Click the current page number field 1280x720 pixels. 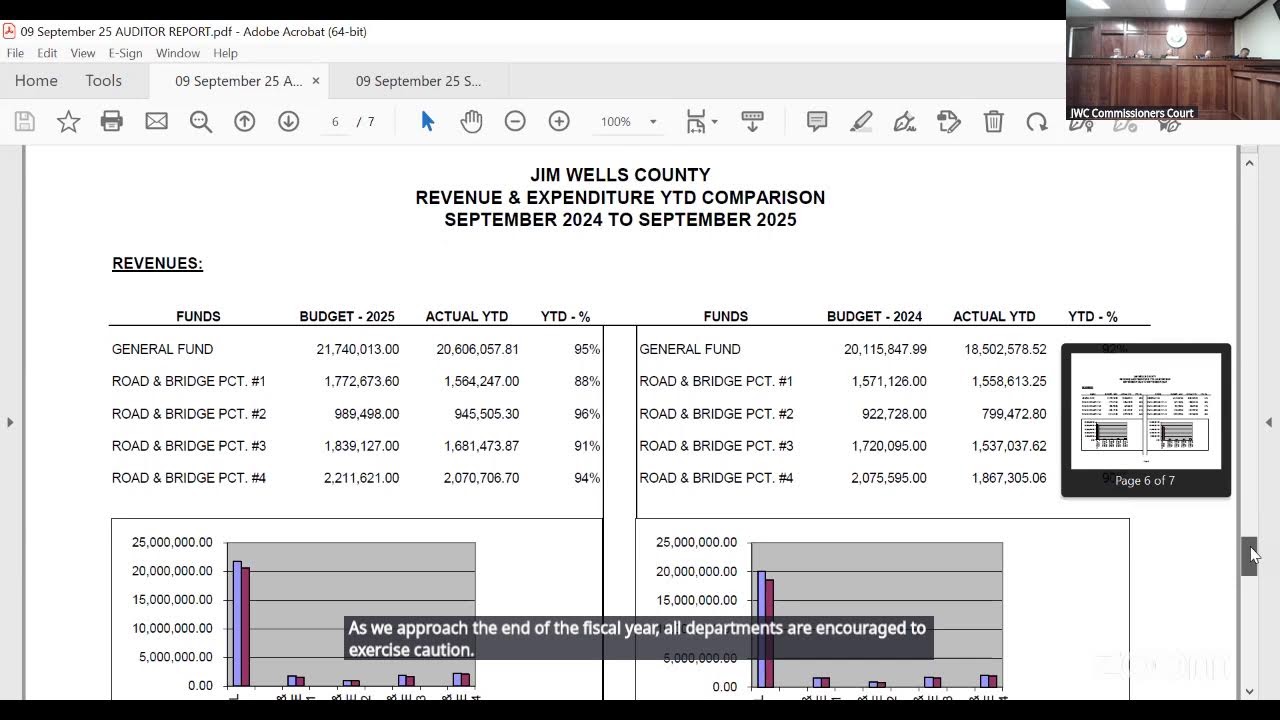click(335, 122)
